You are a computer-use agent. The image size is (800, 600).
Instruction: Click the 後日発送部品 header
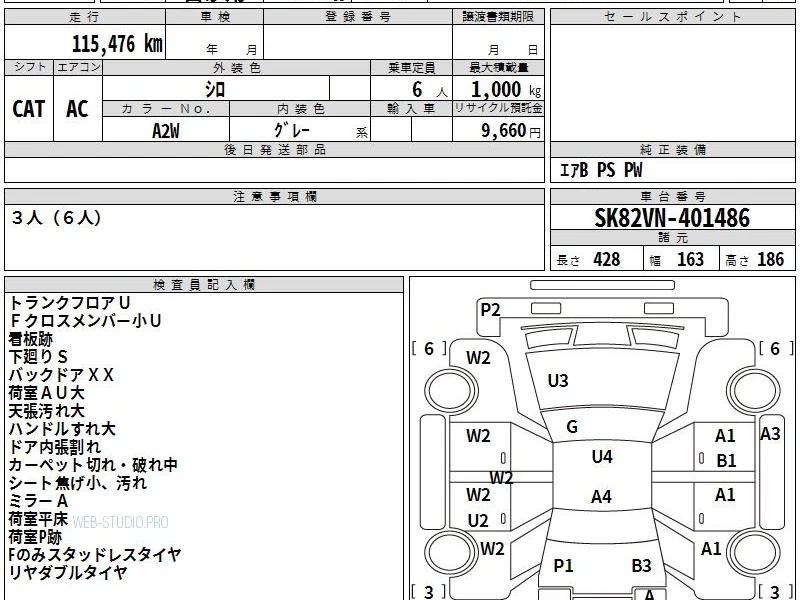click(274, 149)
